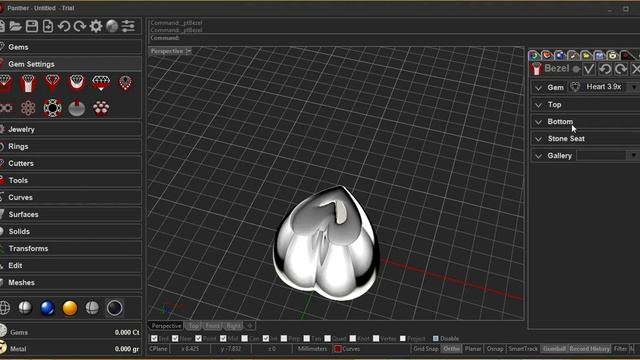Enable the Cen osnap checkbox

pyautogui.click(x=244, y=338)
